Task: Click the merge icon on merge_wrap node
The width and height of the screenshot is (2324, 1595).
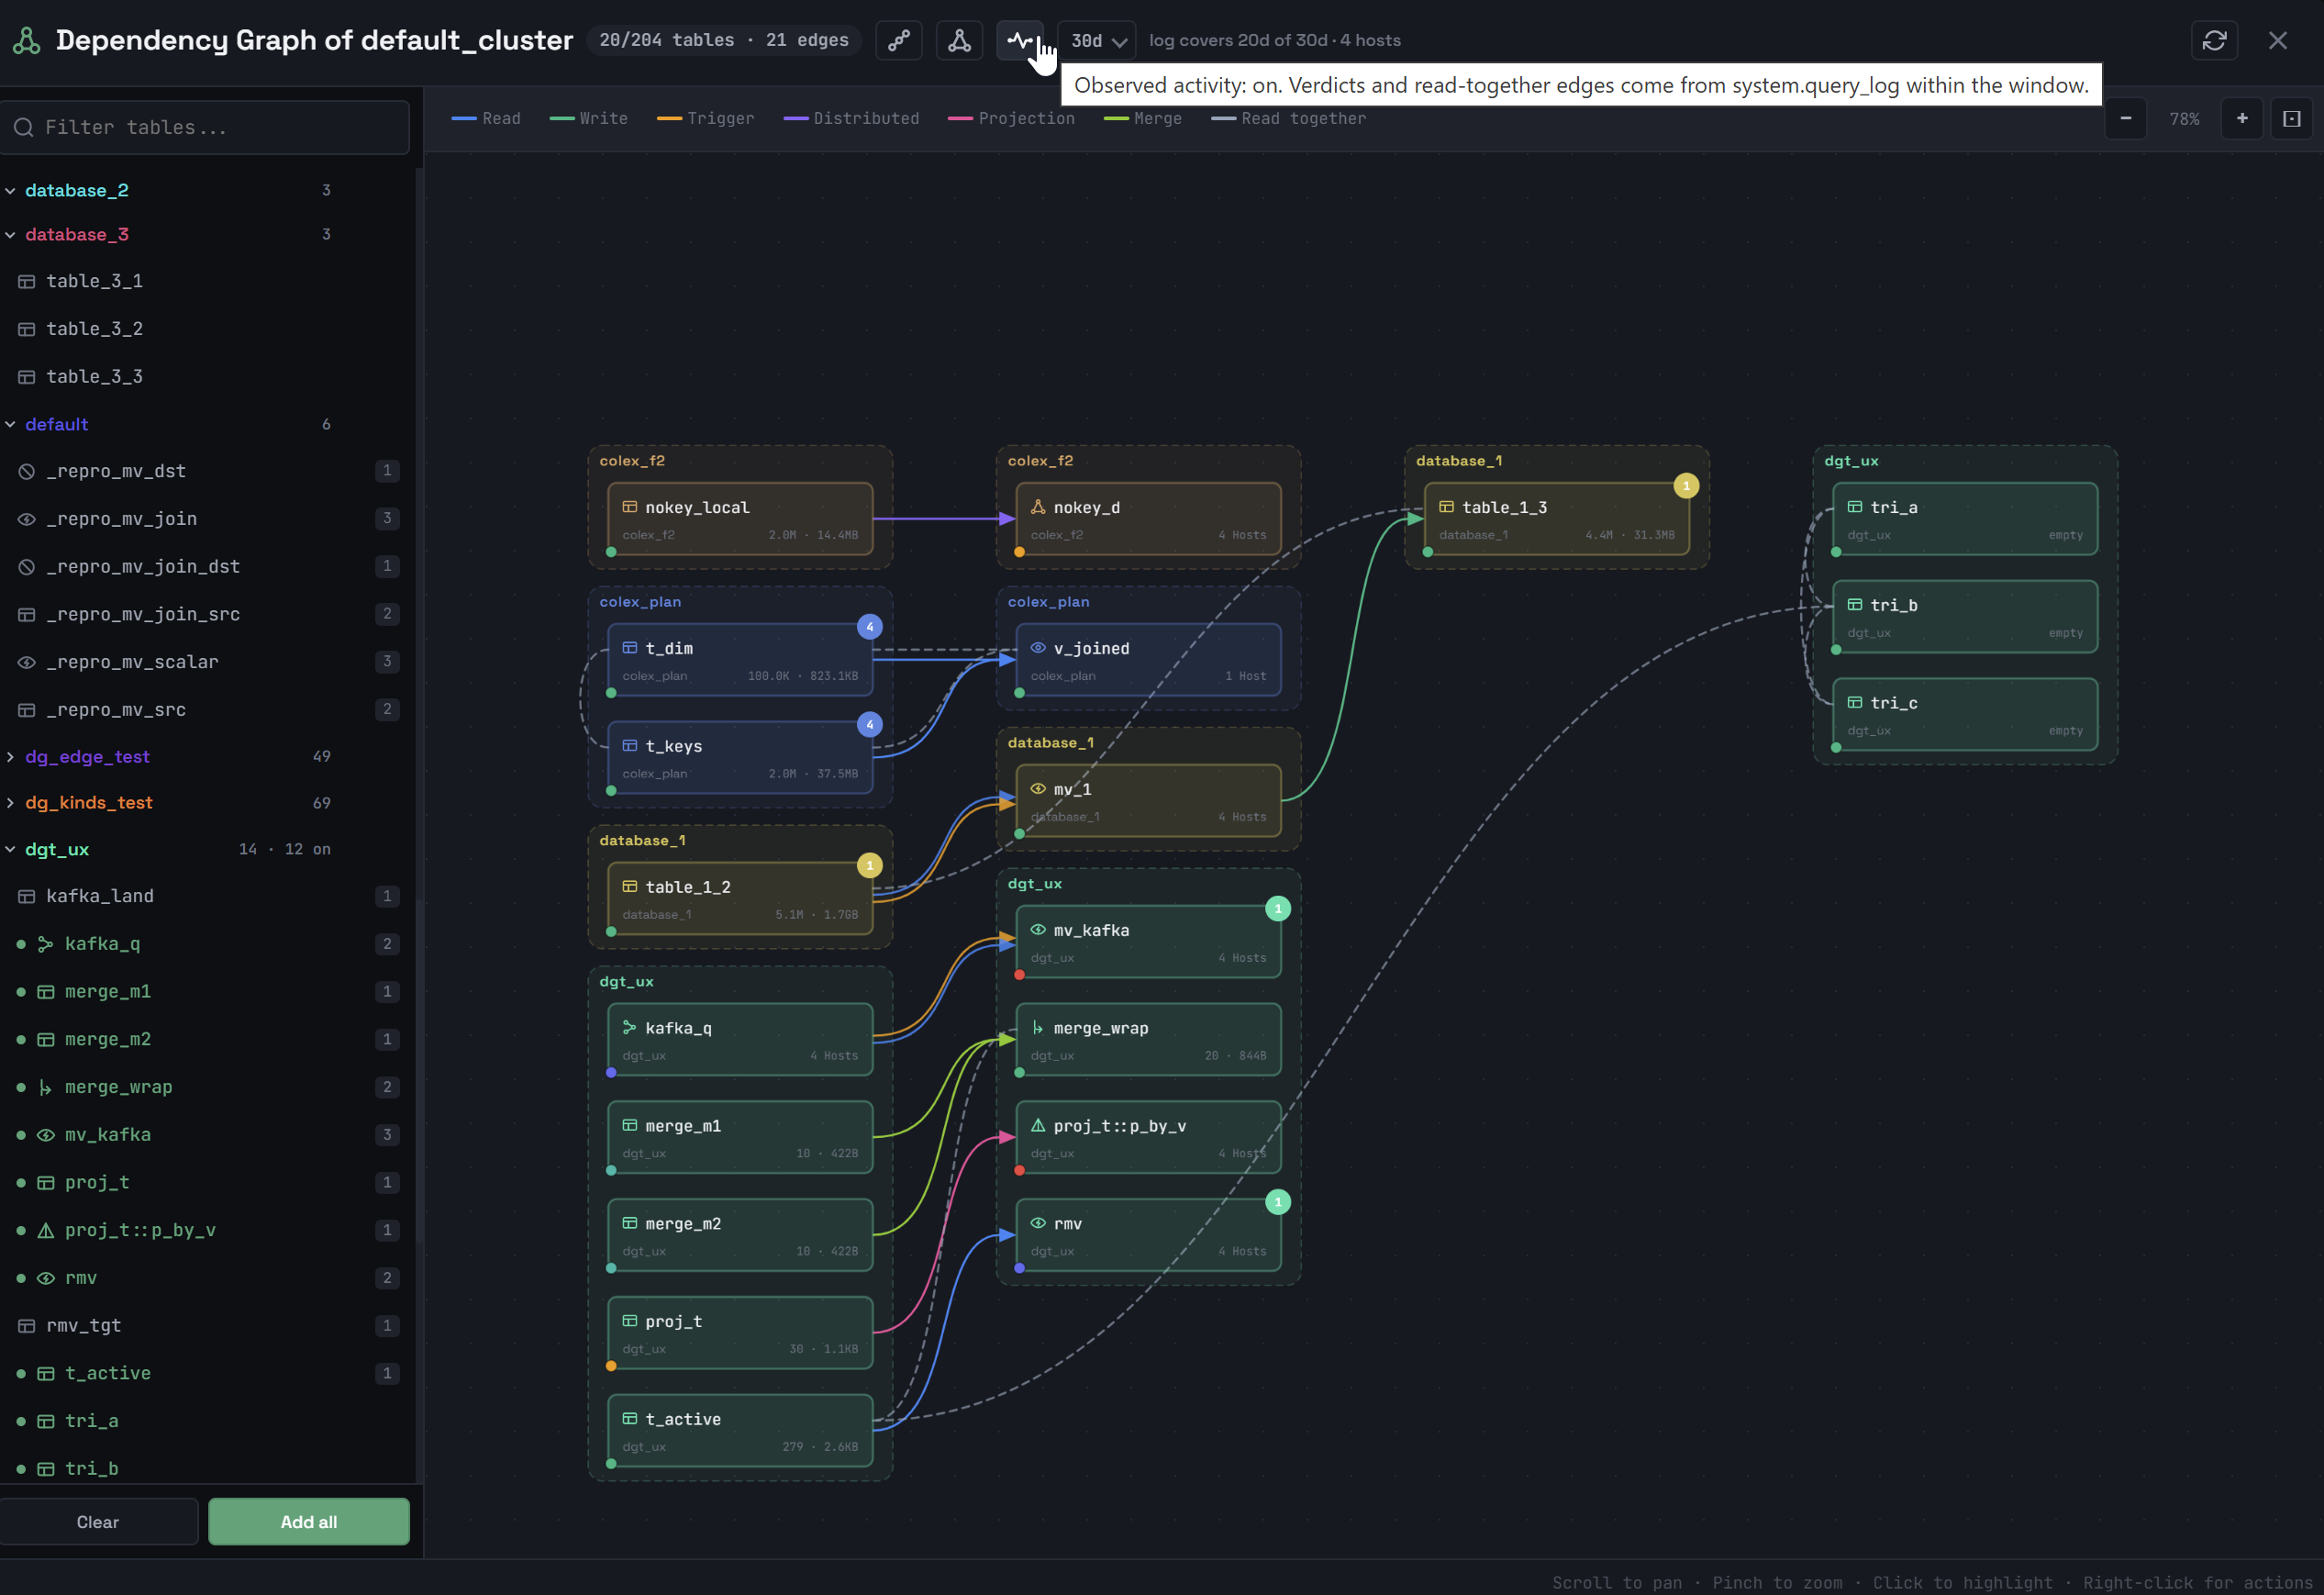Action: pyautogui.click(x=1038, y=1028)
